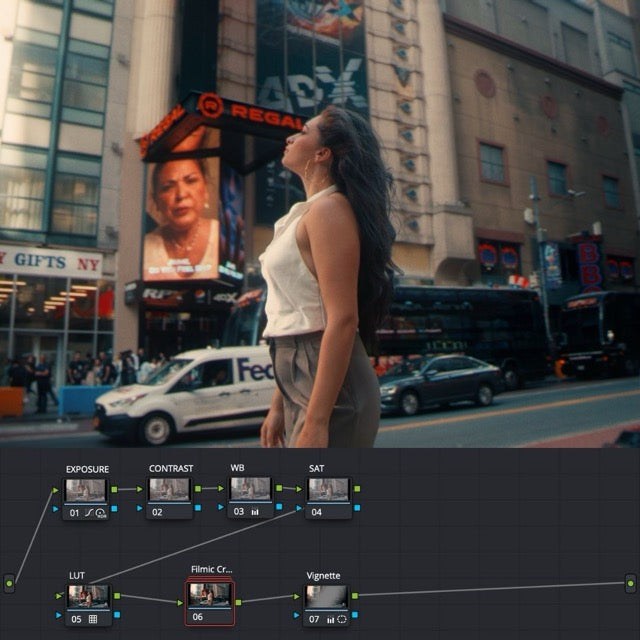The image size is (640, 640).
Task: Click the LUT node label
Action: [77, 575]
